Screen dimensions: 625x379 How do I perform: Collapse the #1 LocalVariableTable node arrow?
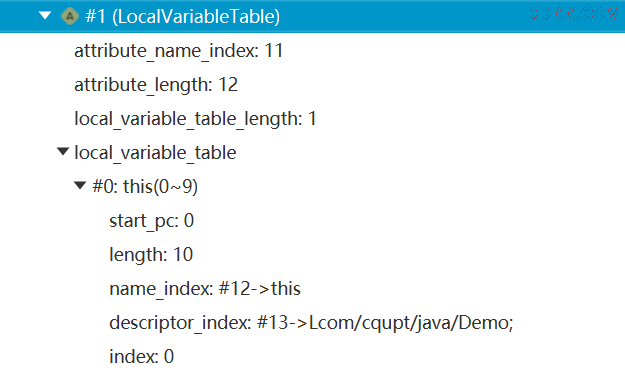click(x=45, y=16)
